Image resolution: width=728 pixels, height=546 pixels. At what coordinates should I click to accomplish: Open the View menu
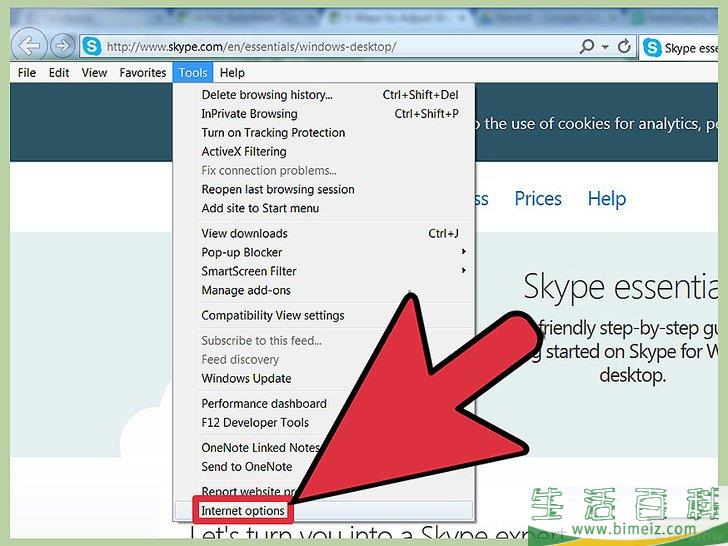pos(94,72)
